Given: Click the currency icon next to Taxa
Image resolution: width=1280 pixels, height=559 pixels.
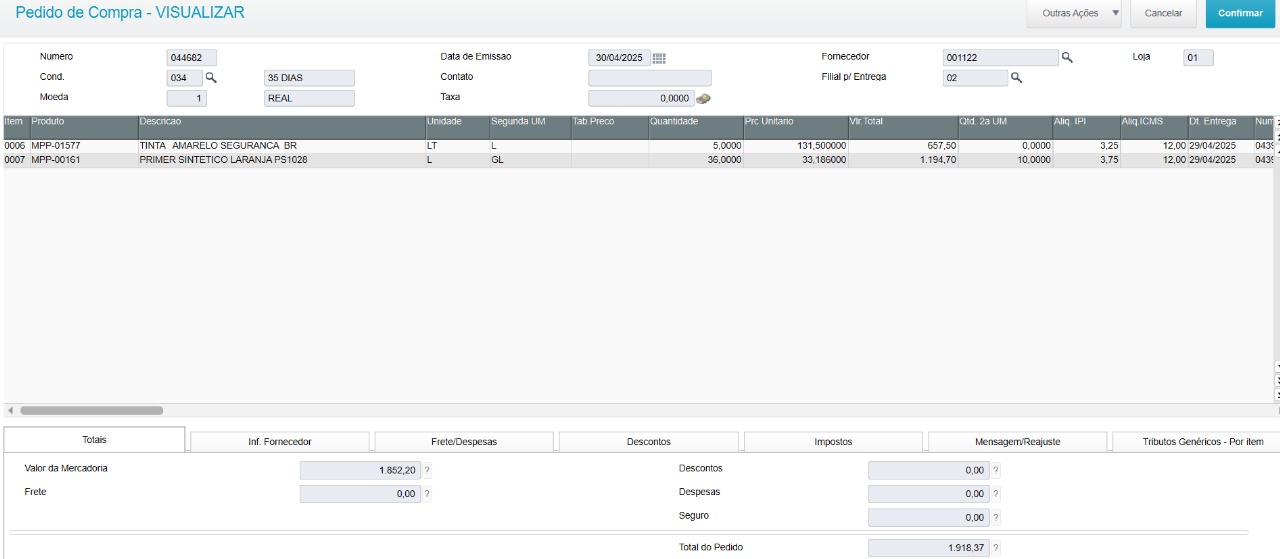Looking at the screenshot, I should [x=703, y=98].
